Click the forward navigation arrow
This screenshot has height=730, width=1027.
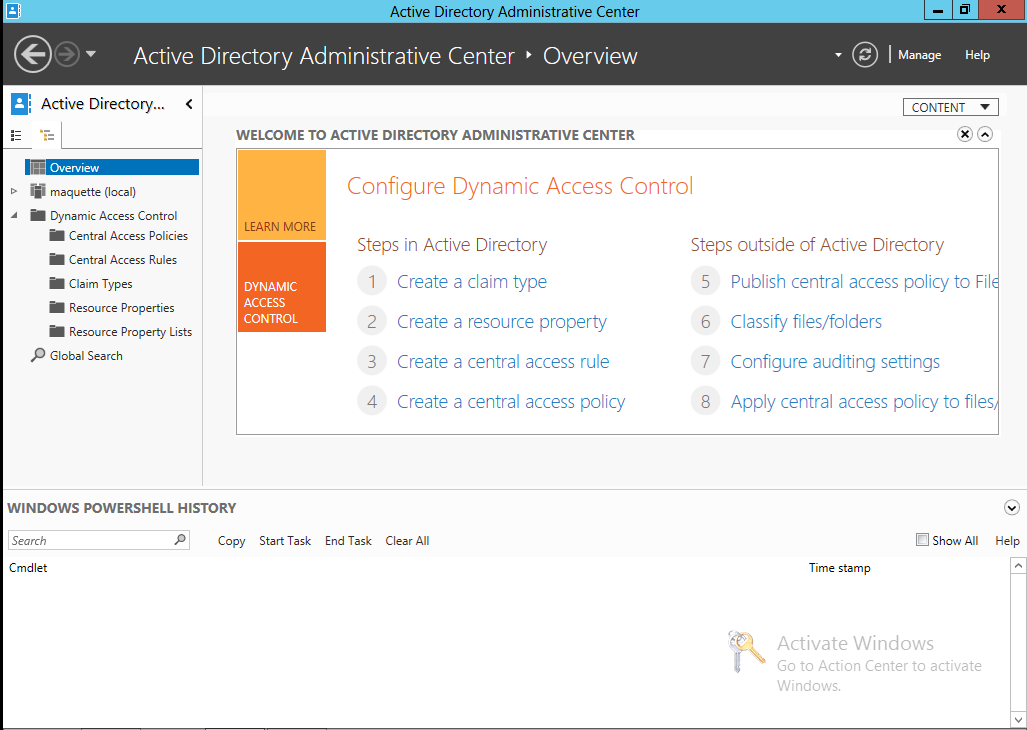pyautogui.click(x=67, y=54)
